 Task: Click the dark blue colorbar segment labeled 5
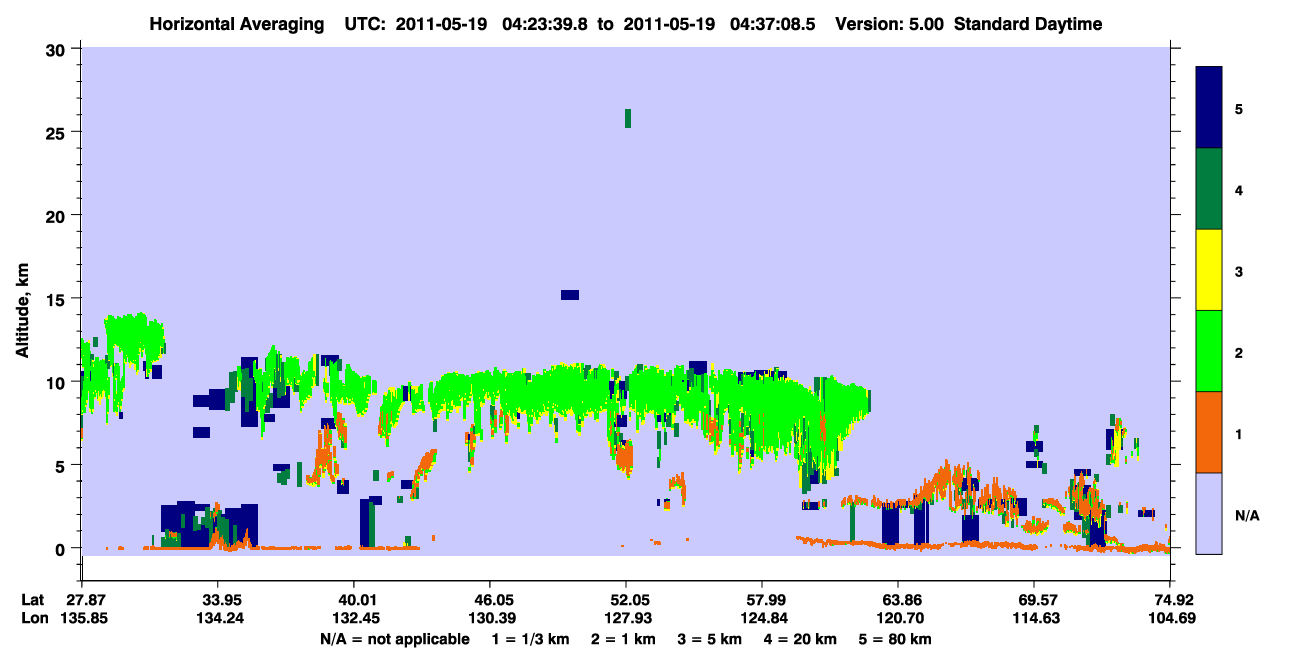point(1209,108)
